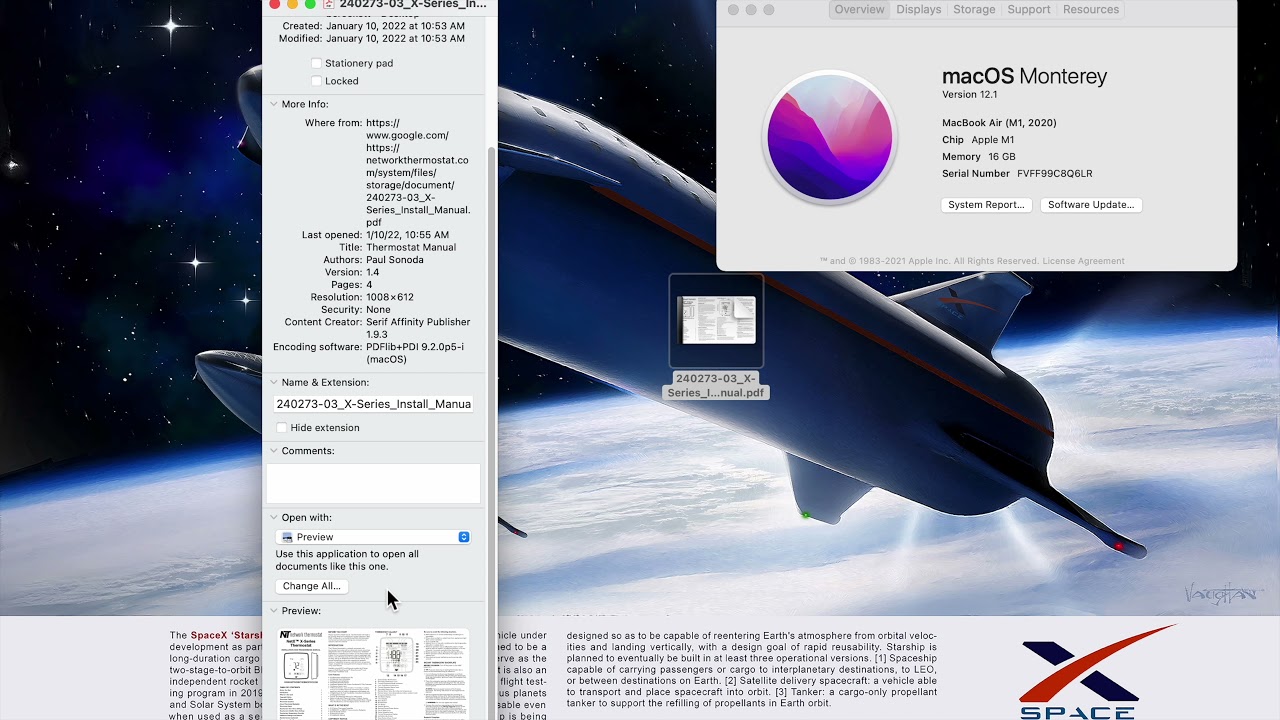Click the Software Update... button

[1091, 205]
